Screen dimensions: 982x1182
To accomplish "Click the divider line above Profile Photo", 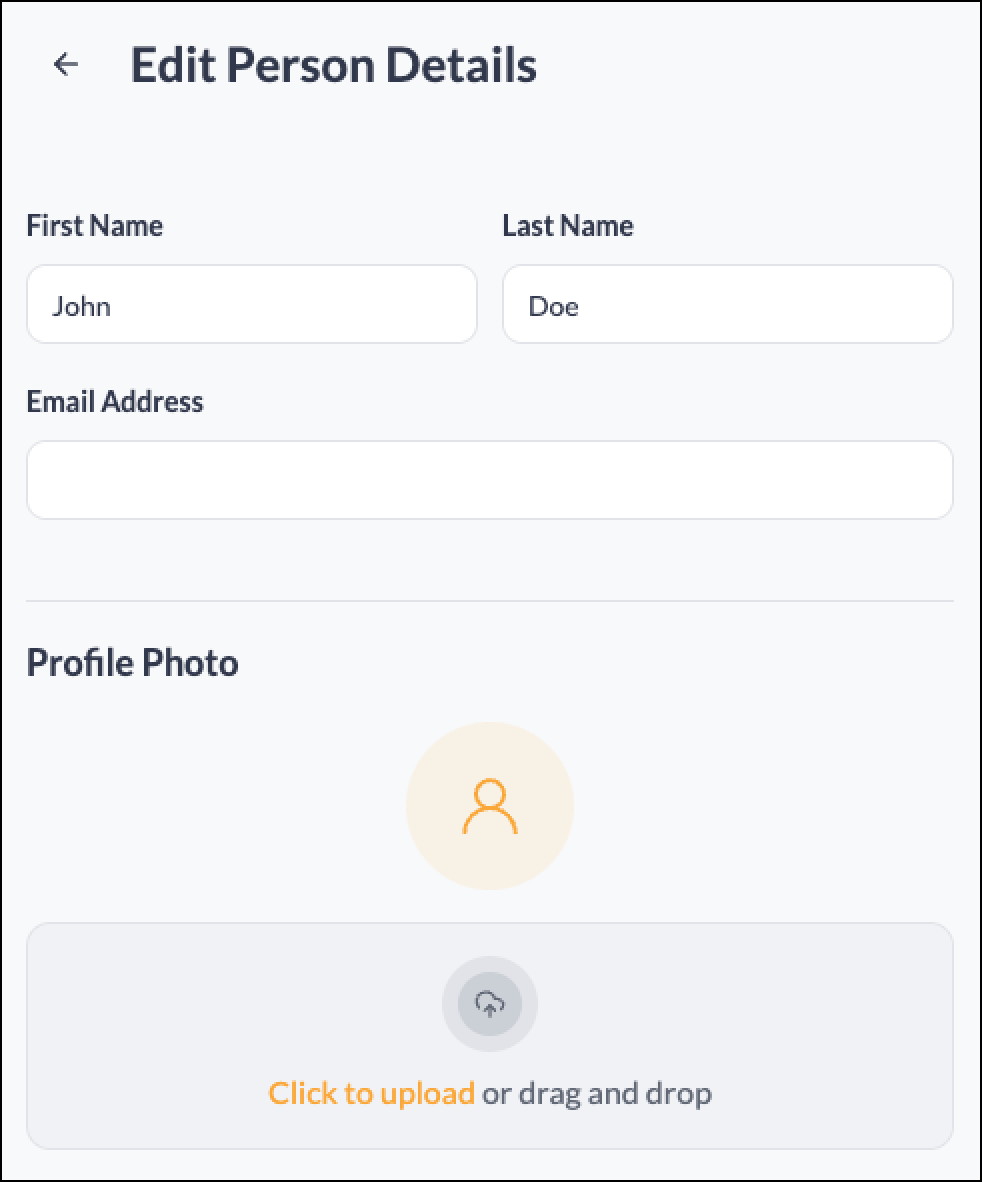I will 490,601.
